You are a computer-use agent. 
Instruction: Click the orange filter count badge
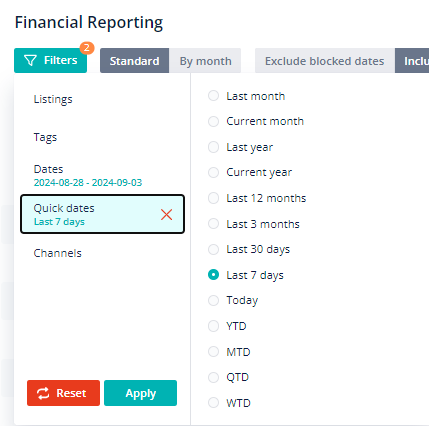coord(87,48)
